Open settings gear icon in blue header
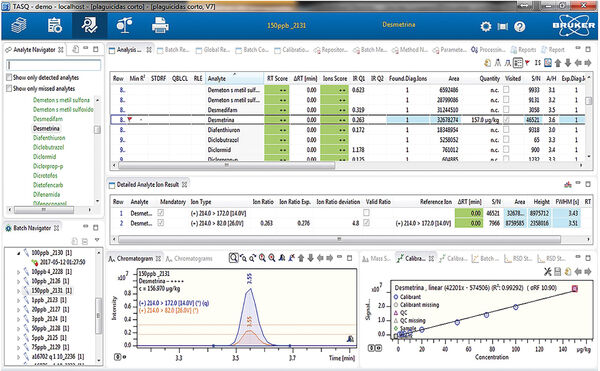 click(x=486, y=26)
